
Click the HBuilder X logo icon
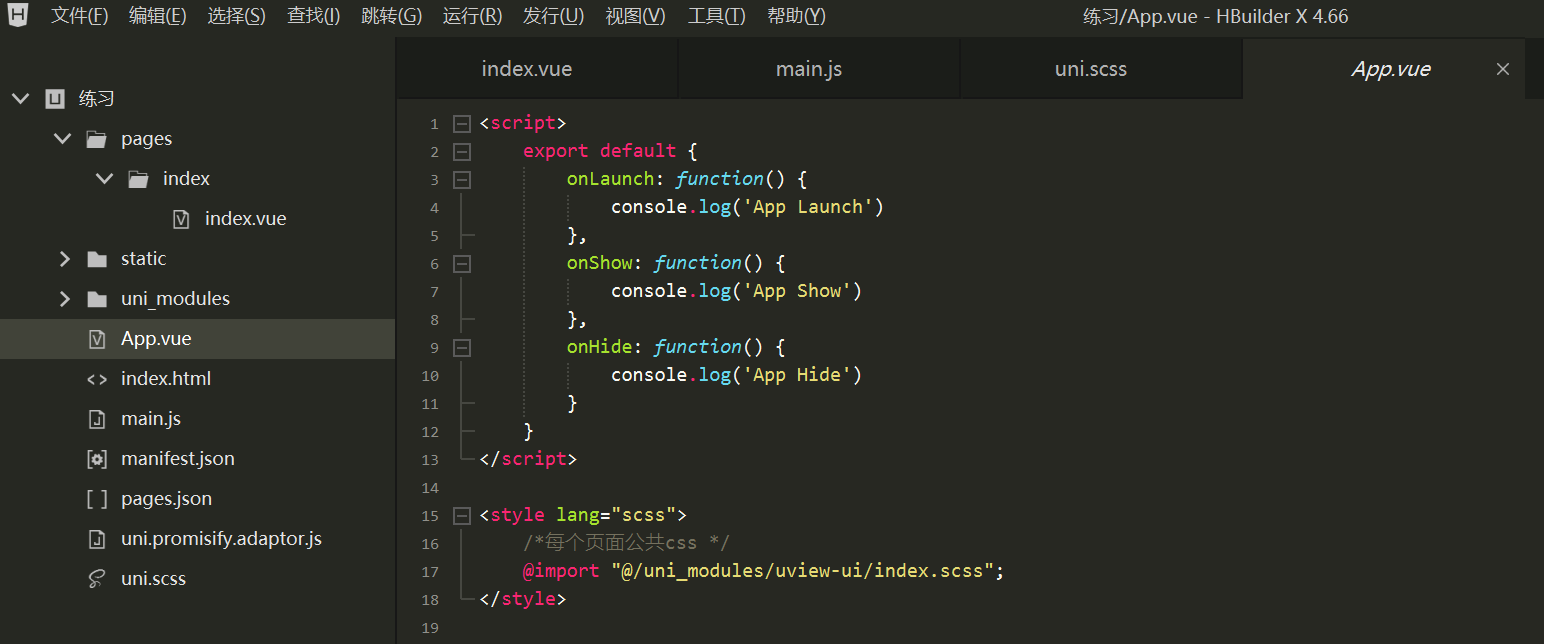click(17, 15)
